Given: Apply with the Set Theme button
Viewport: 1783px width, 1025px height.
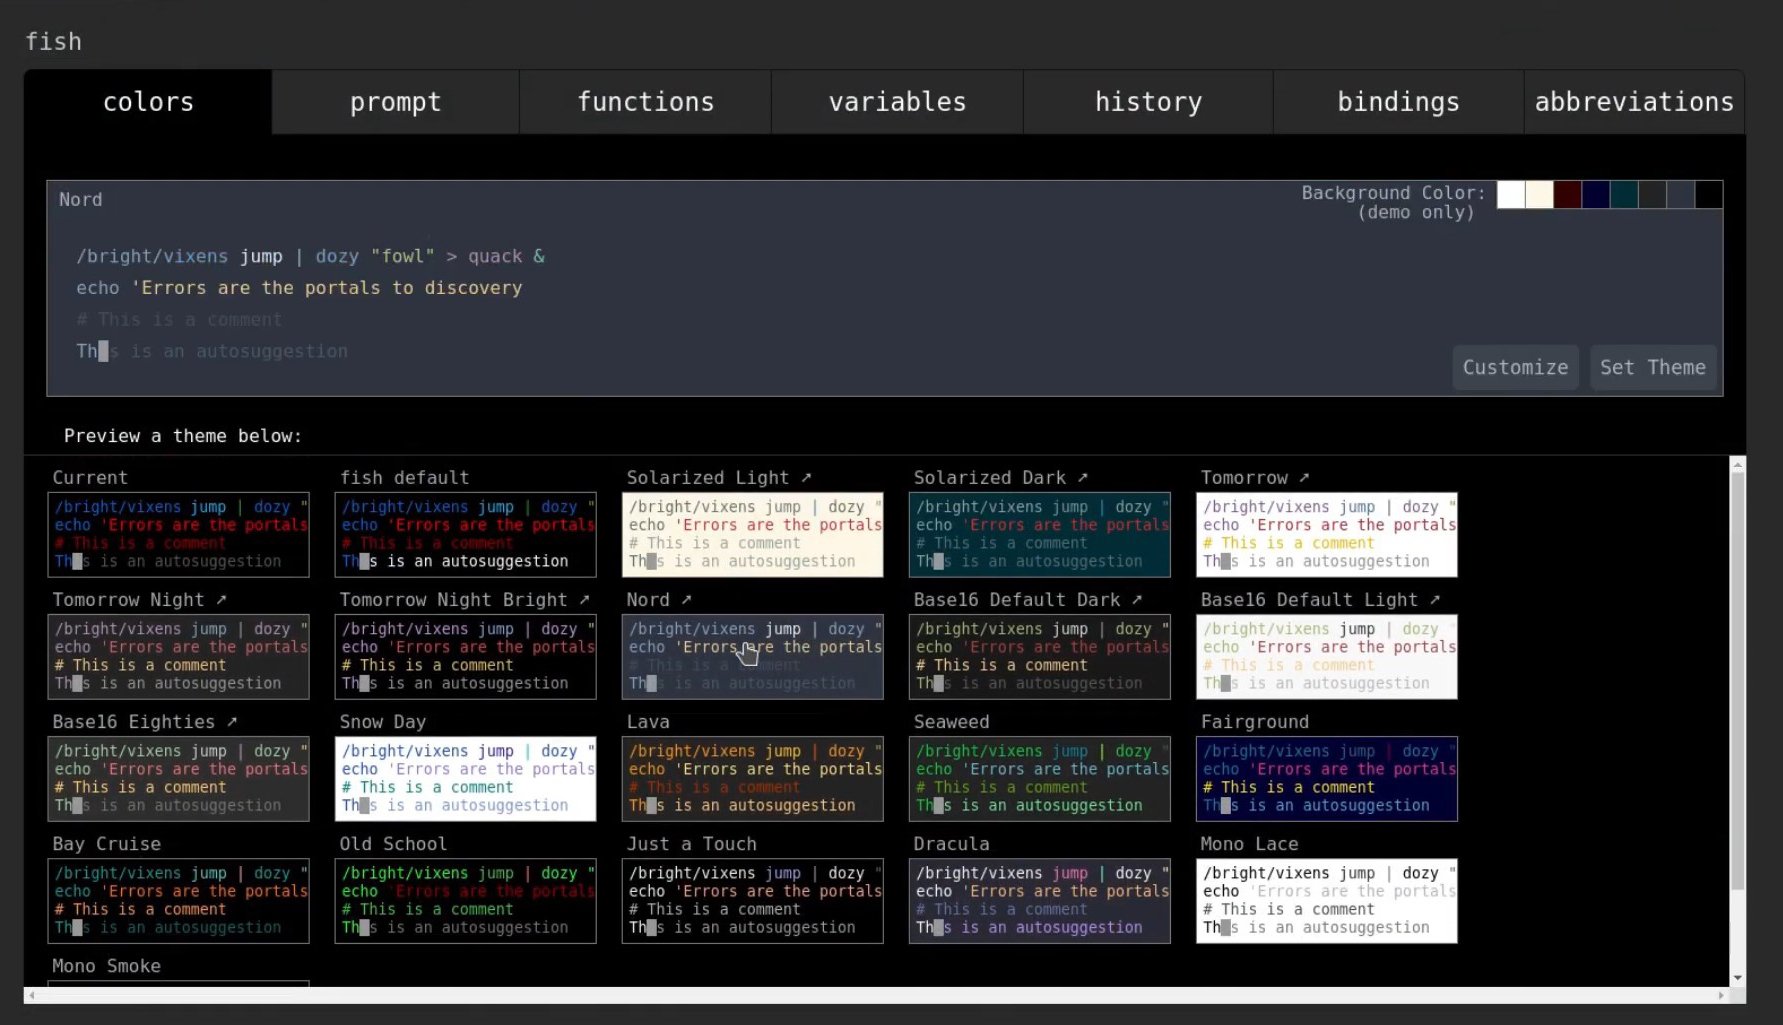Looking at the screenshot, I should (x=1652, y=367).
